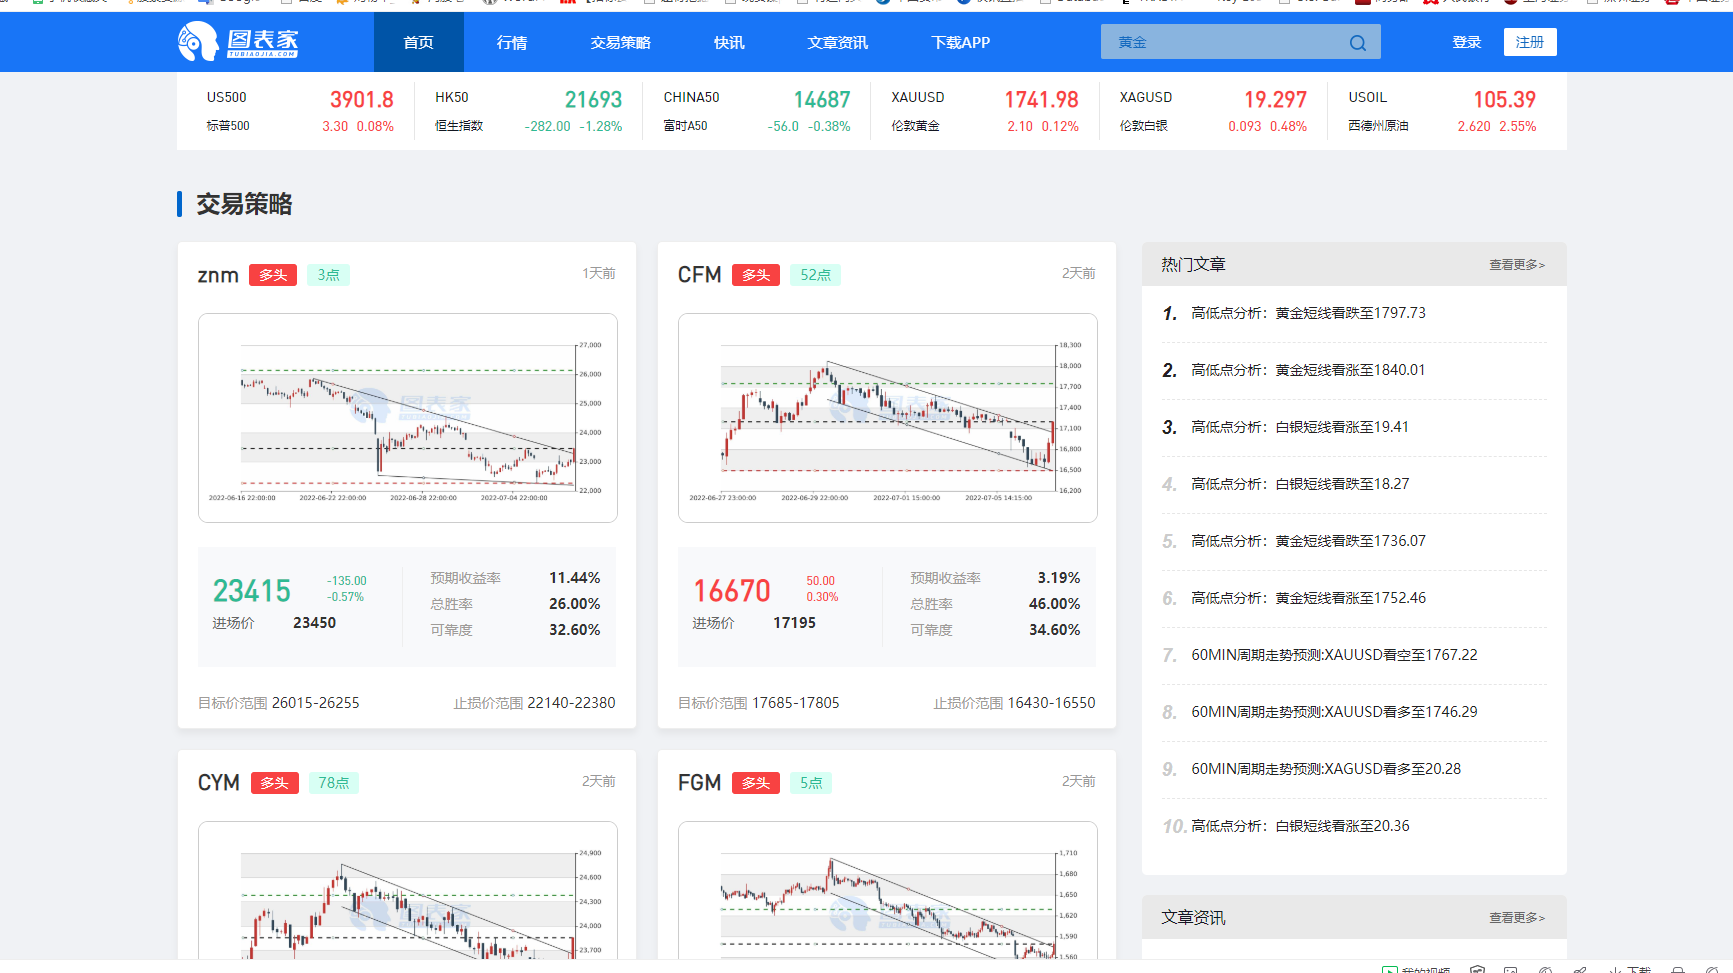Screen dimensions: 1733x973
Task: Expand 查看更多 in the 文章资讯 panel
Action: (x=1516, y=918)
